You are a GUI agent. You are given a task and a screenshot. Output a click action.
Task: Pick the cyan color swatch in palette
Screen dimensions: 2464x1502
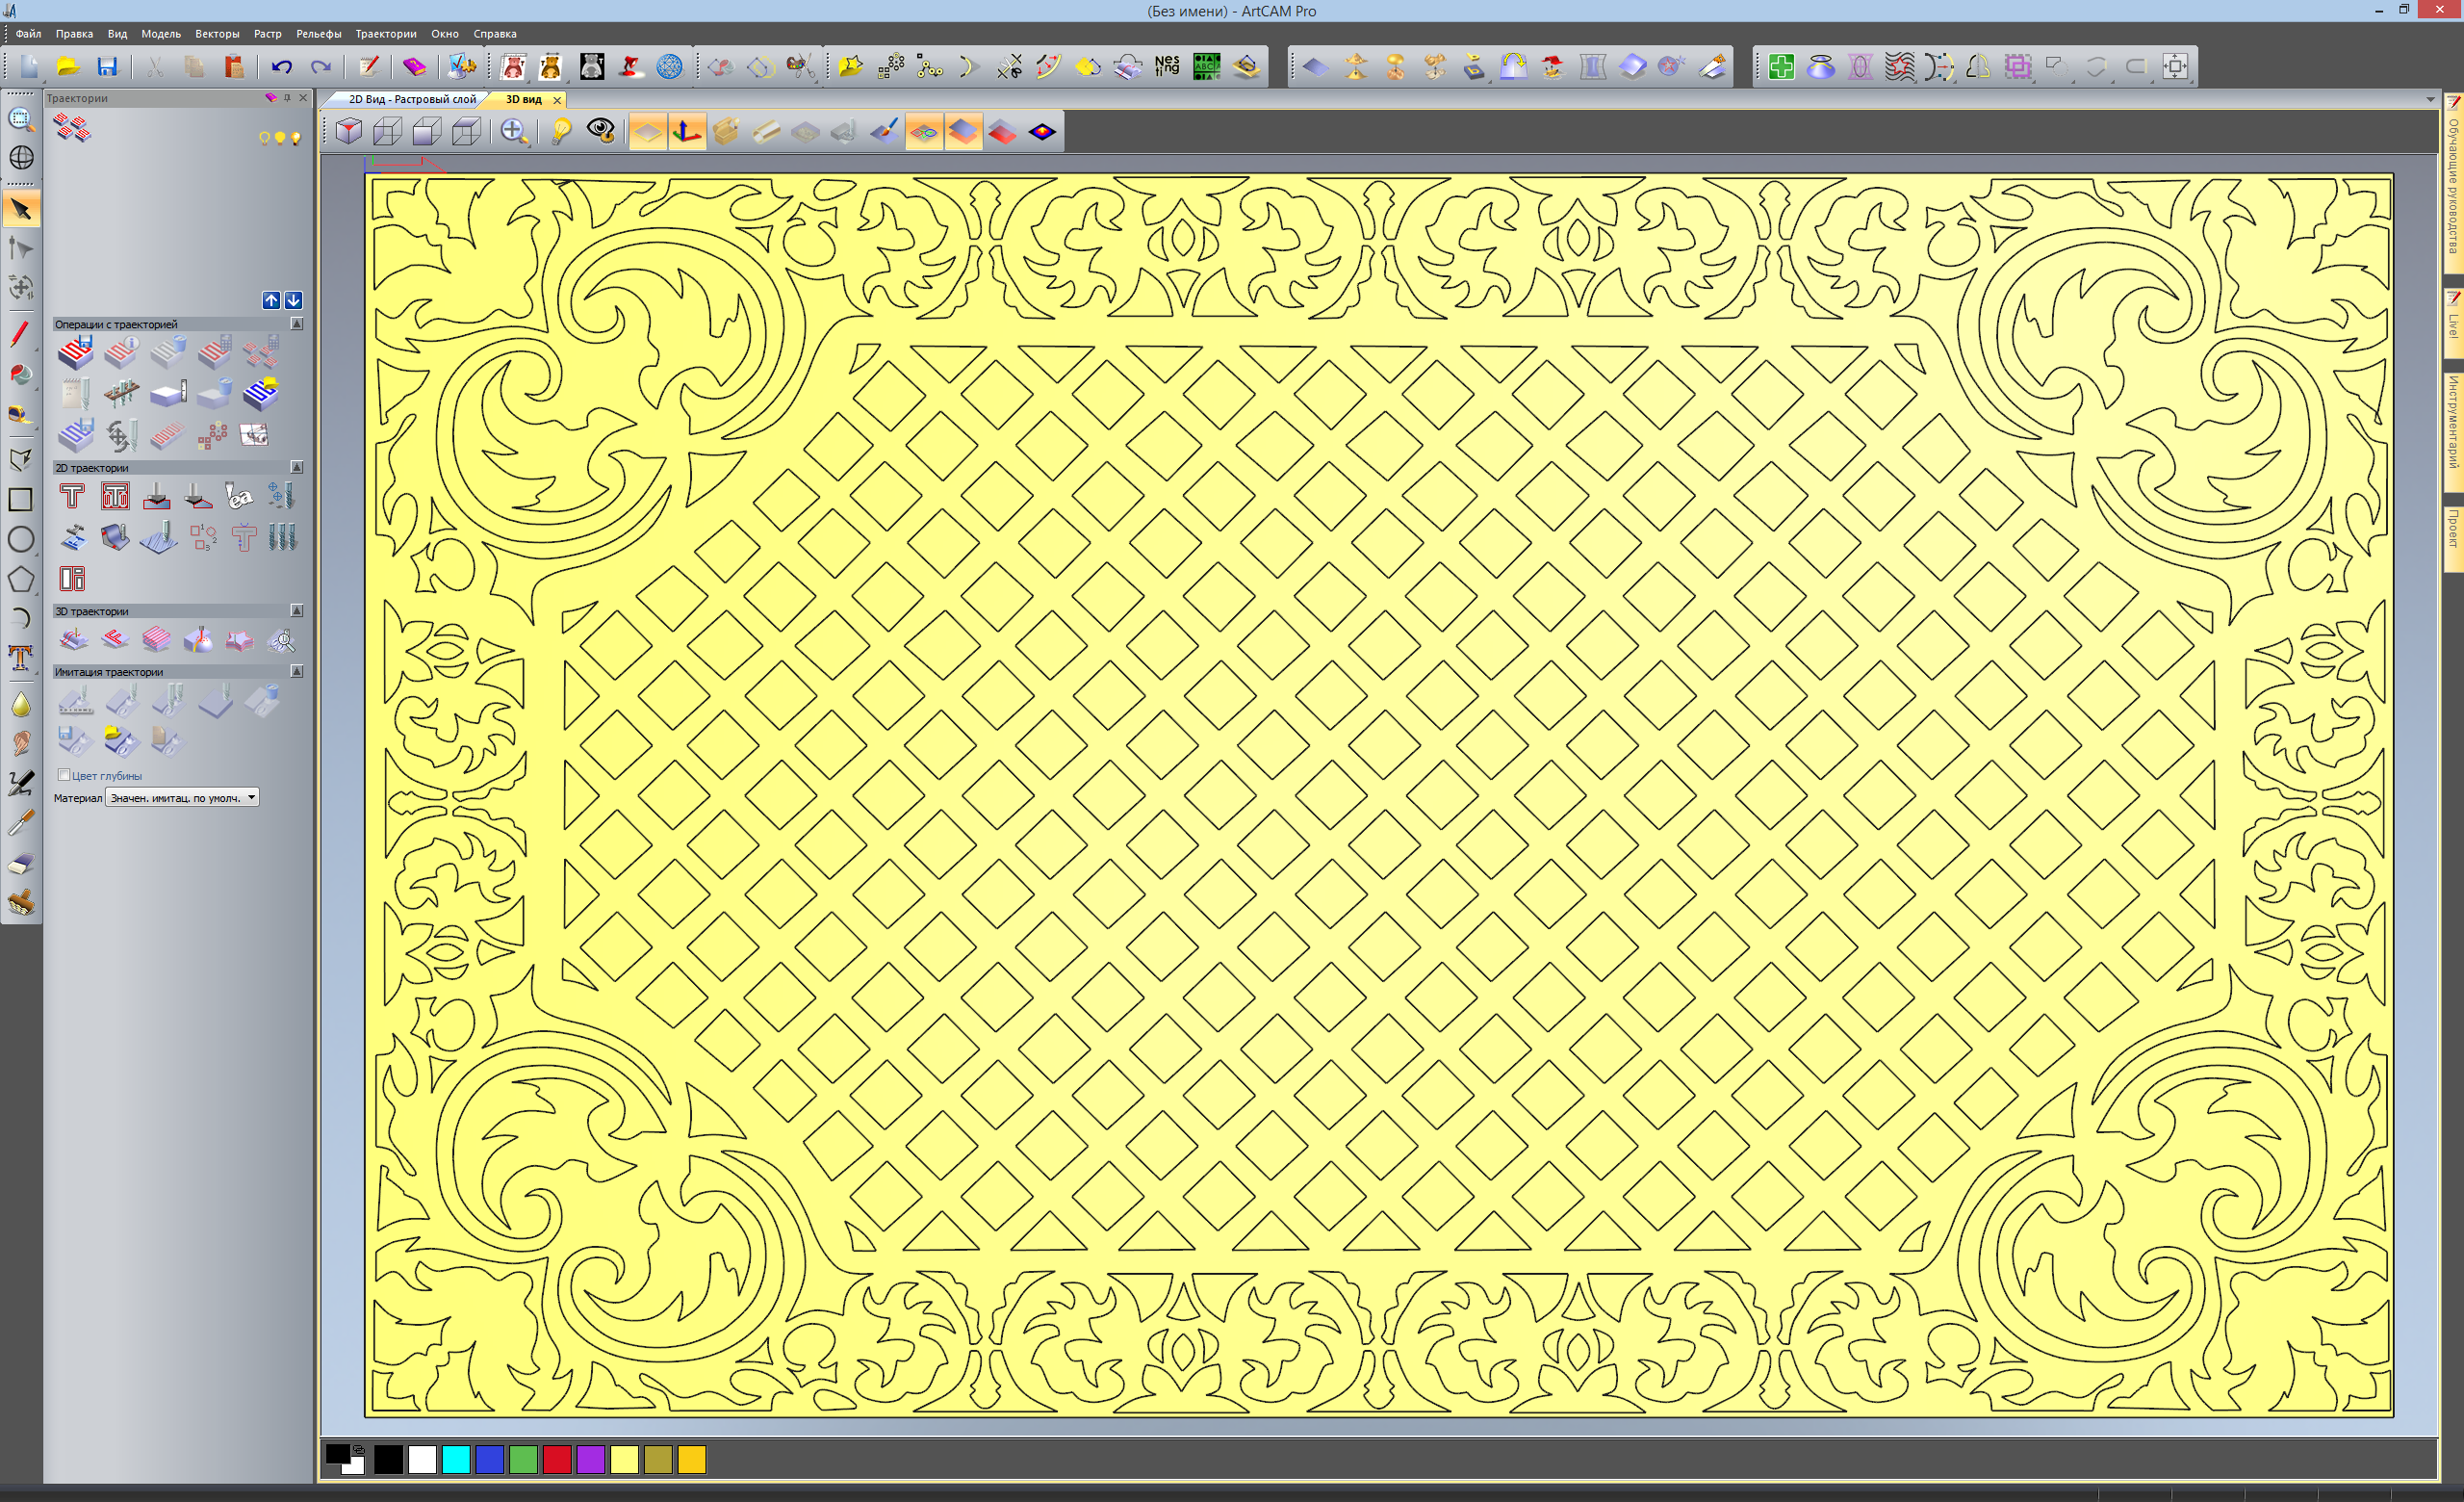coord(456,1460)
